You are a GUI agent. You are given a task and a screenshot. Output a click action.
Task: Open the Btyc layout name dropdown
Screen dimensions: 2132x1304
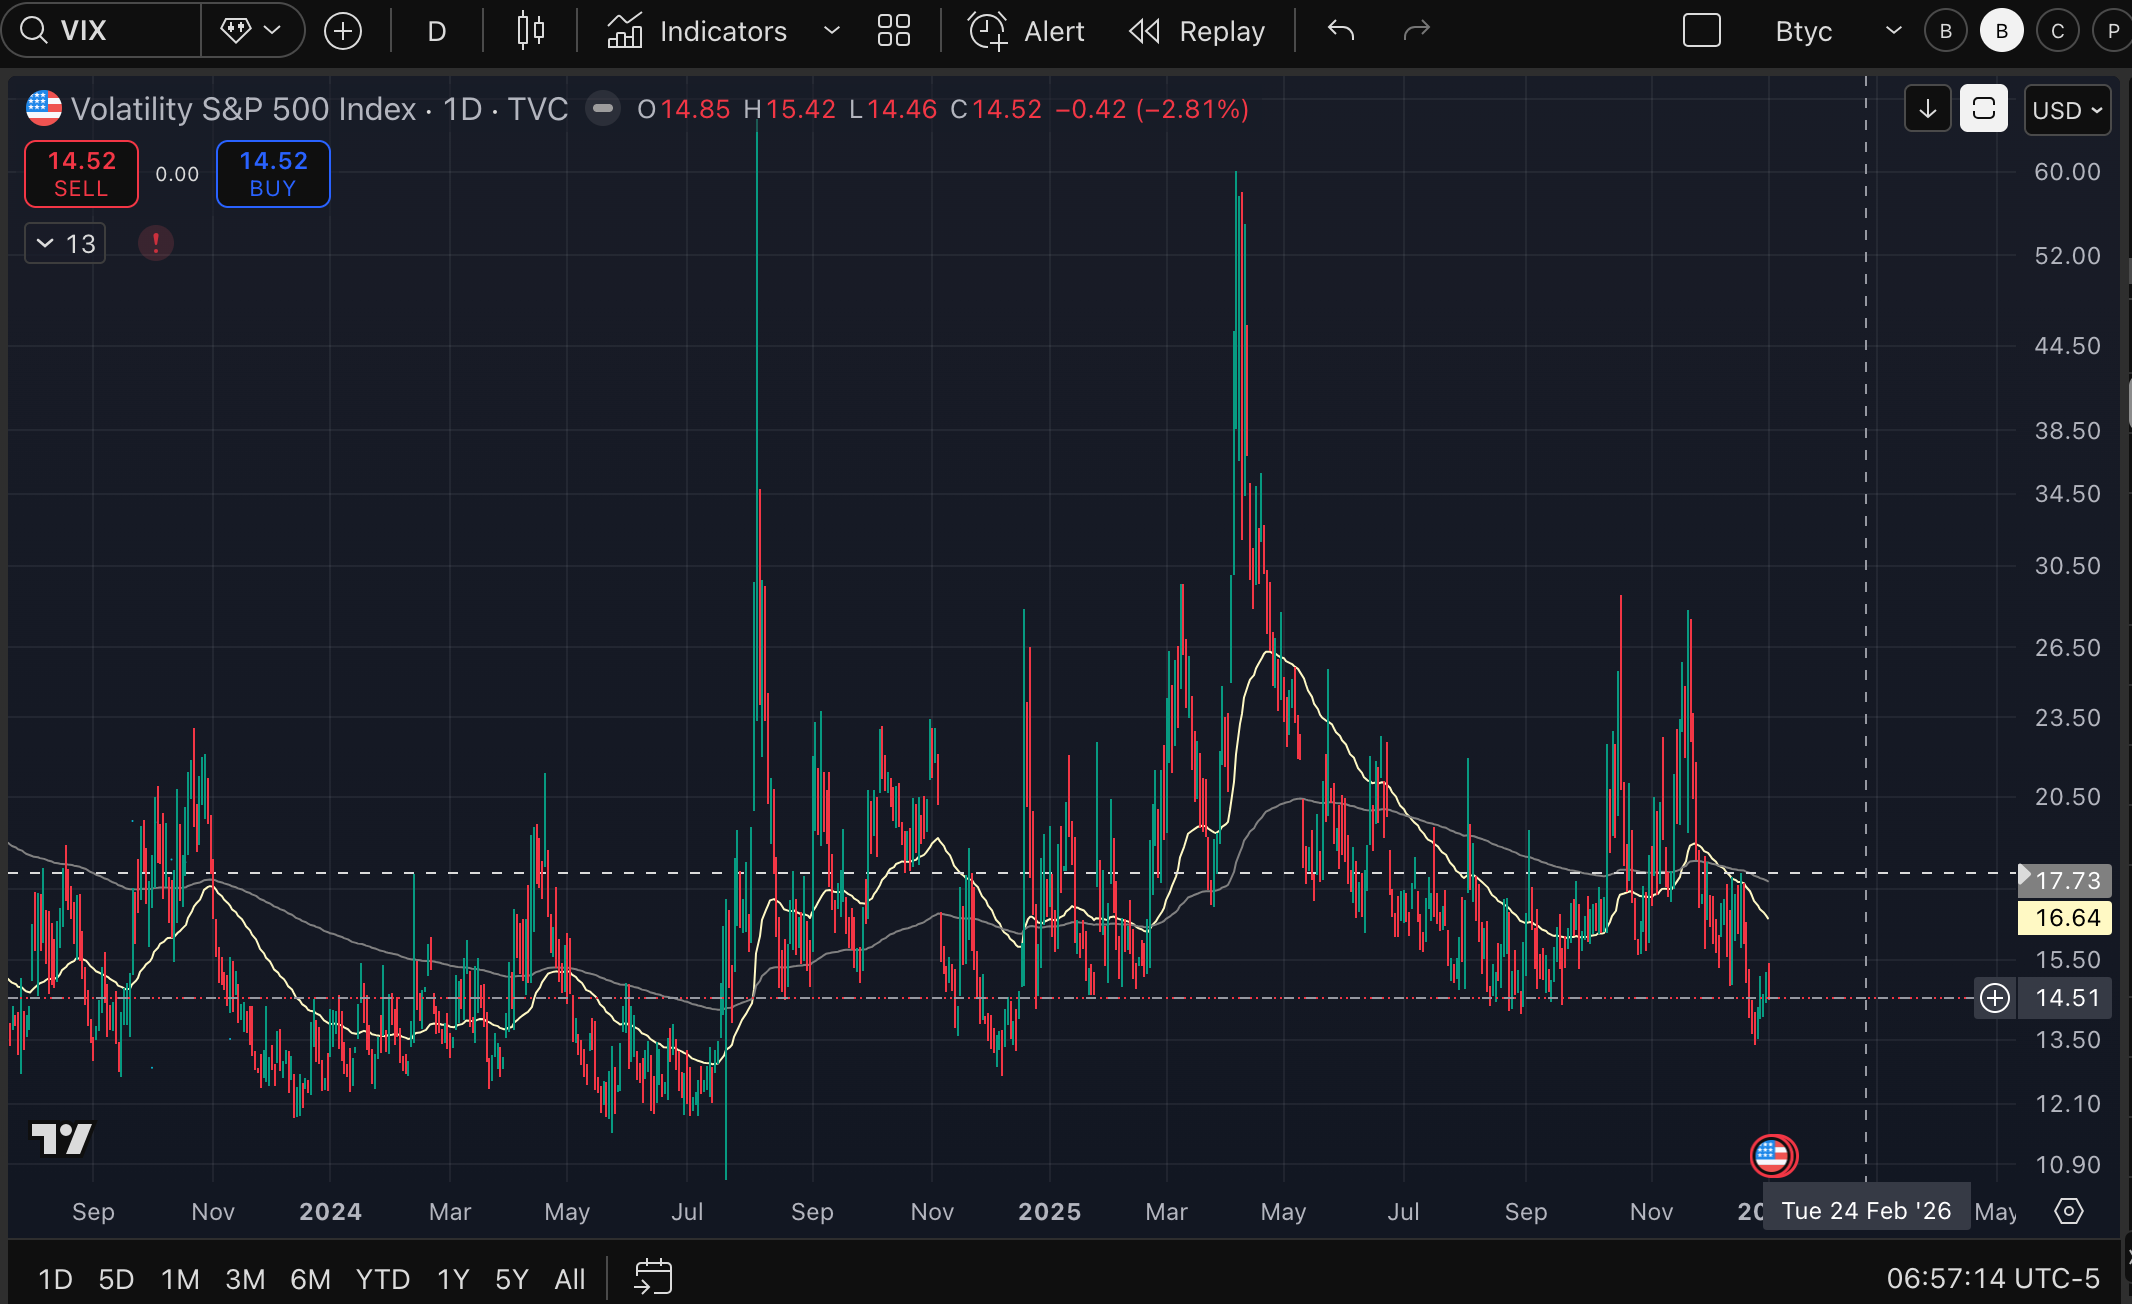pyautogui.click(x=1892, y=31)
